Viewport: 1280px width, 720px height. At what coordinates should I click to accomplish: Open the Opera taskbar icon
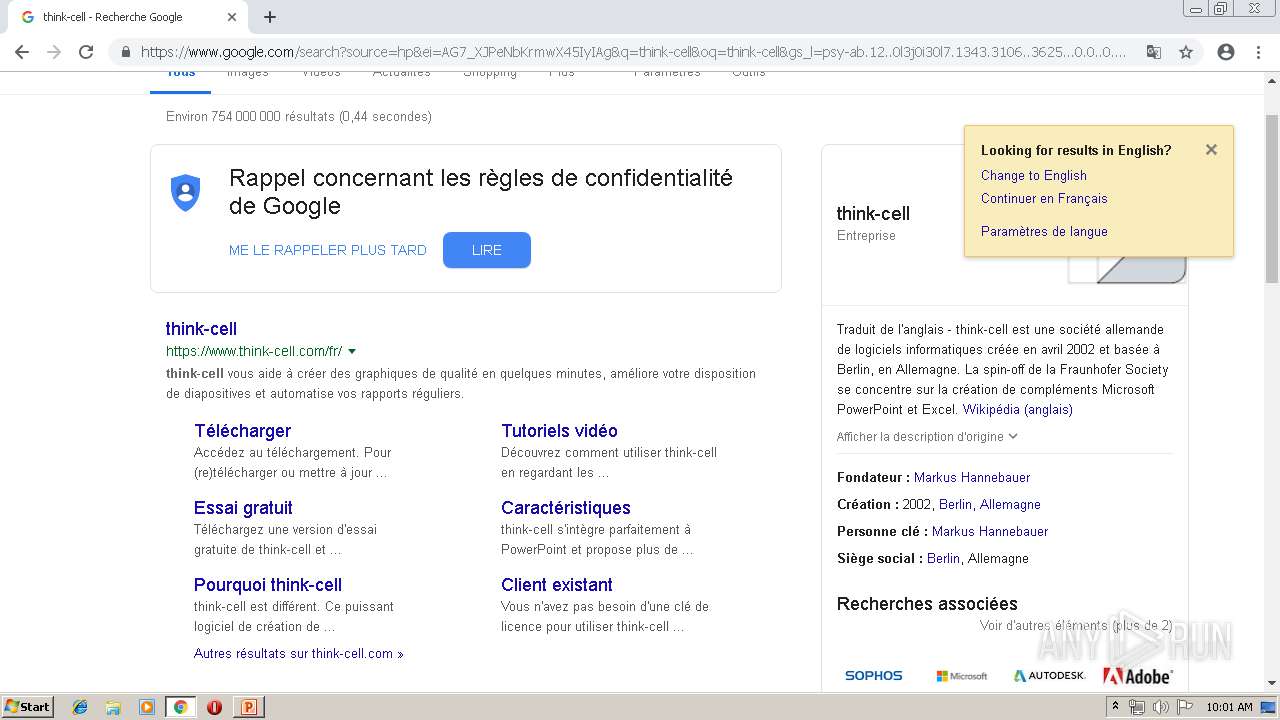(214, 707)
